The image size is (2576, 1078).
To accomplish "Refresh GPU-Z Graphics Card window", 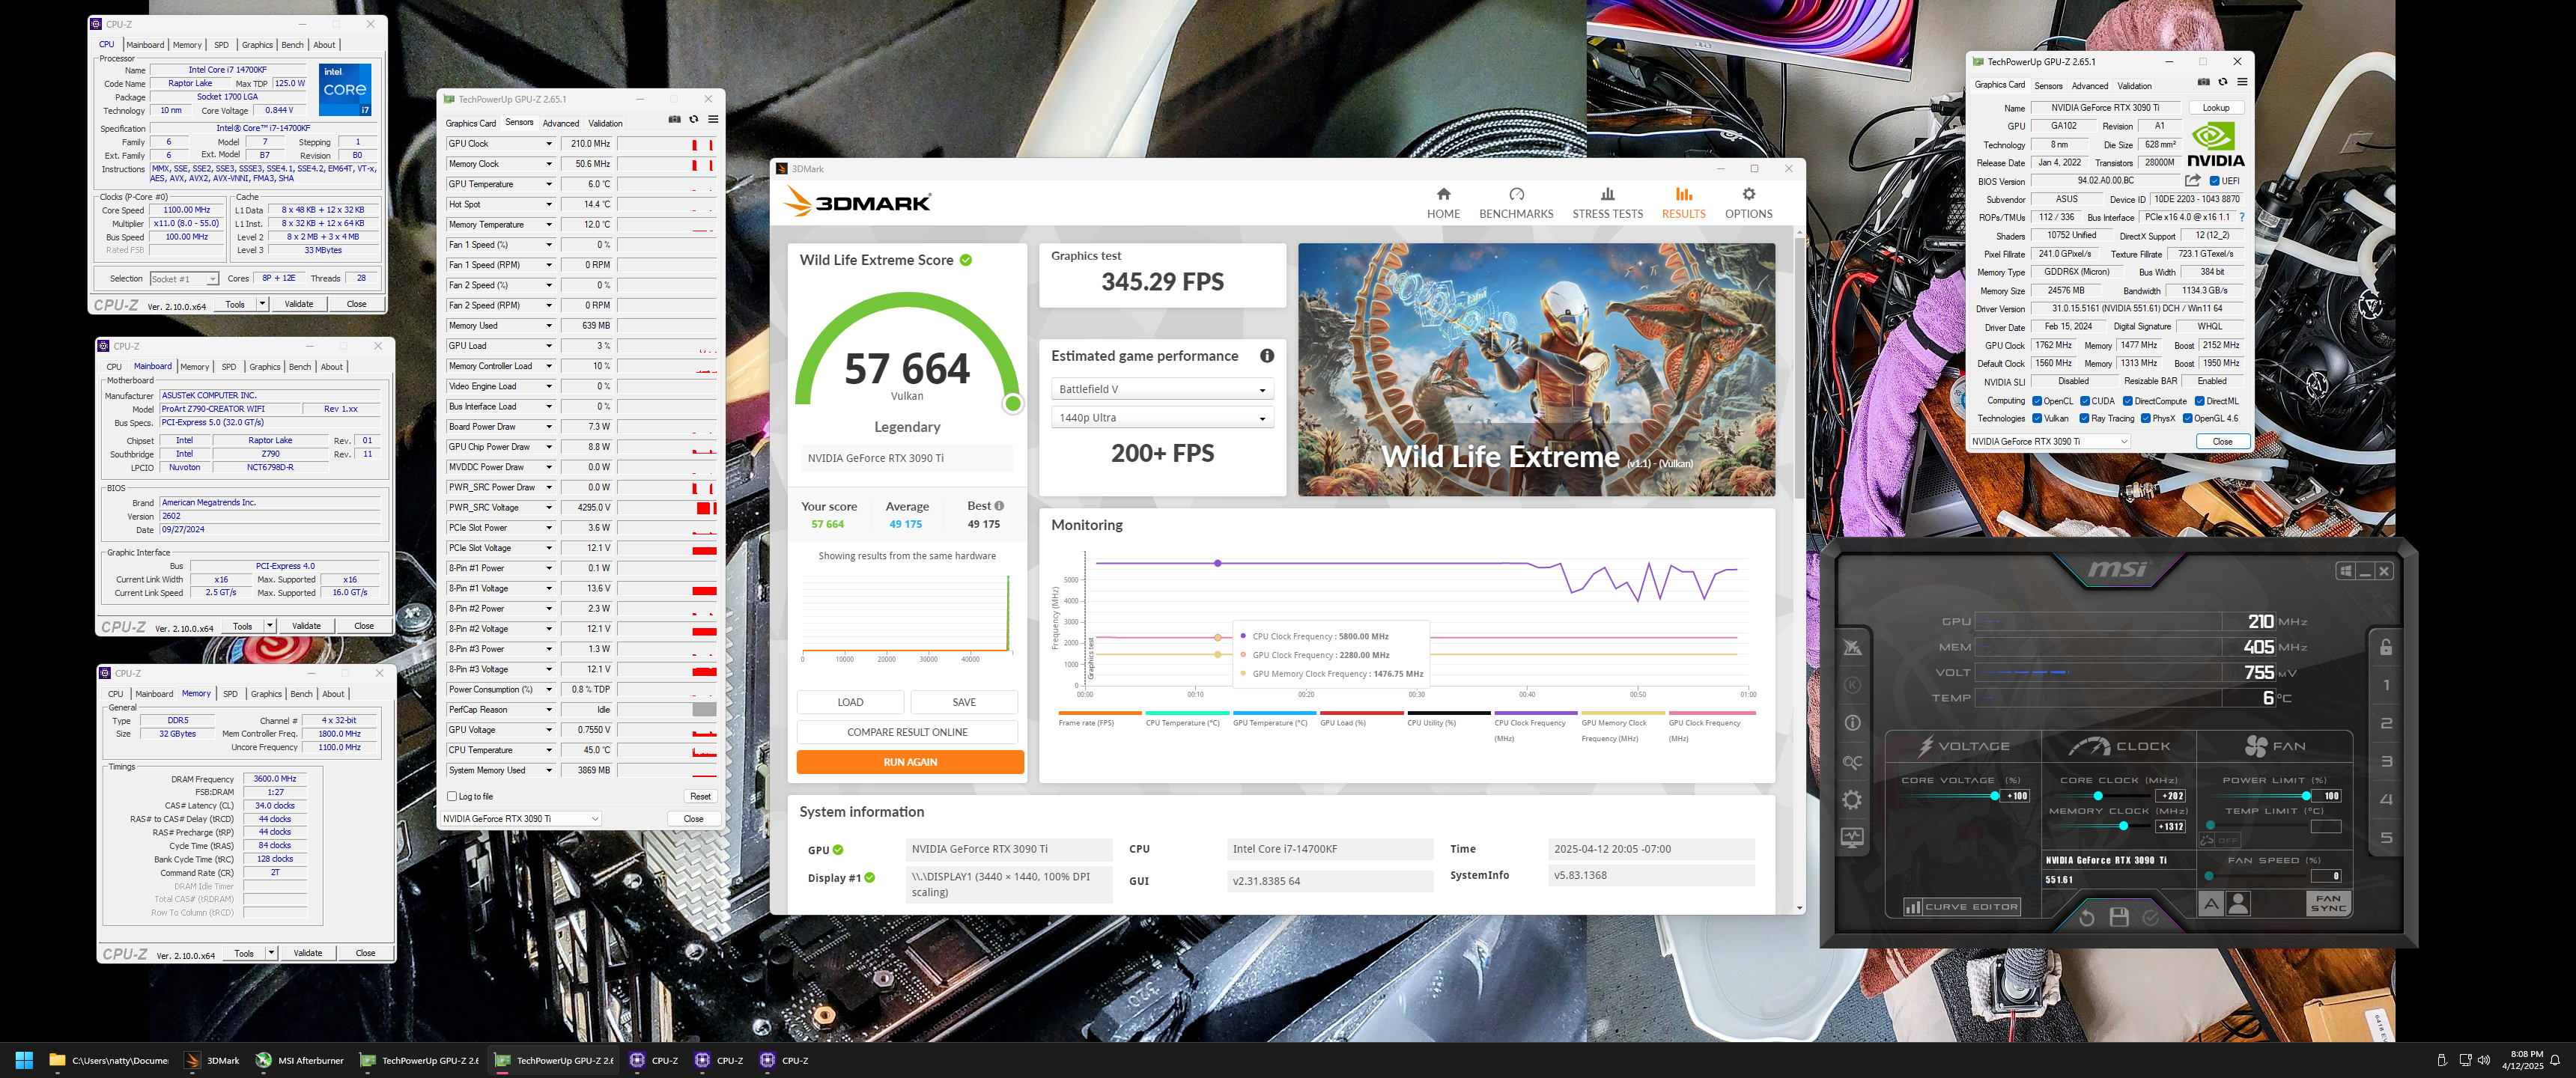I will pyautogui.click(x=2223, y=82).
